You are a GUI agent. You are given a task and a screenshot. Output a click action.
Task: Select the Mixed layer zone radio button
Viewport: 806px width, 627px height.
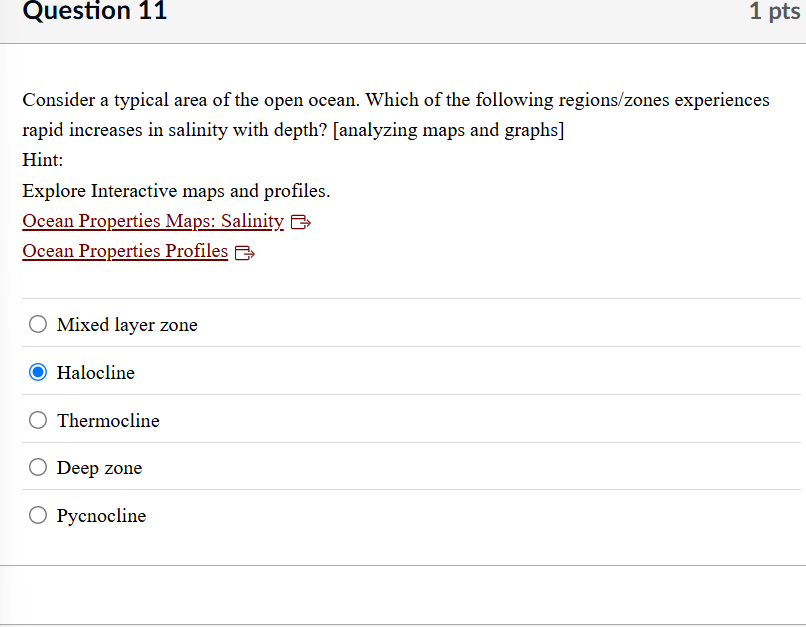coord(37,324)
